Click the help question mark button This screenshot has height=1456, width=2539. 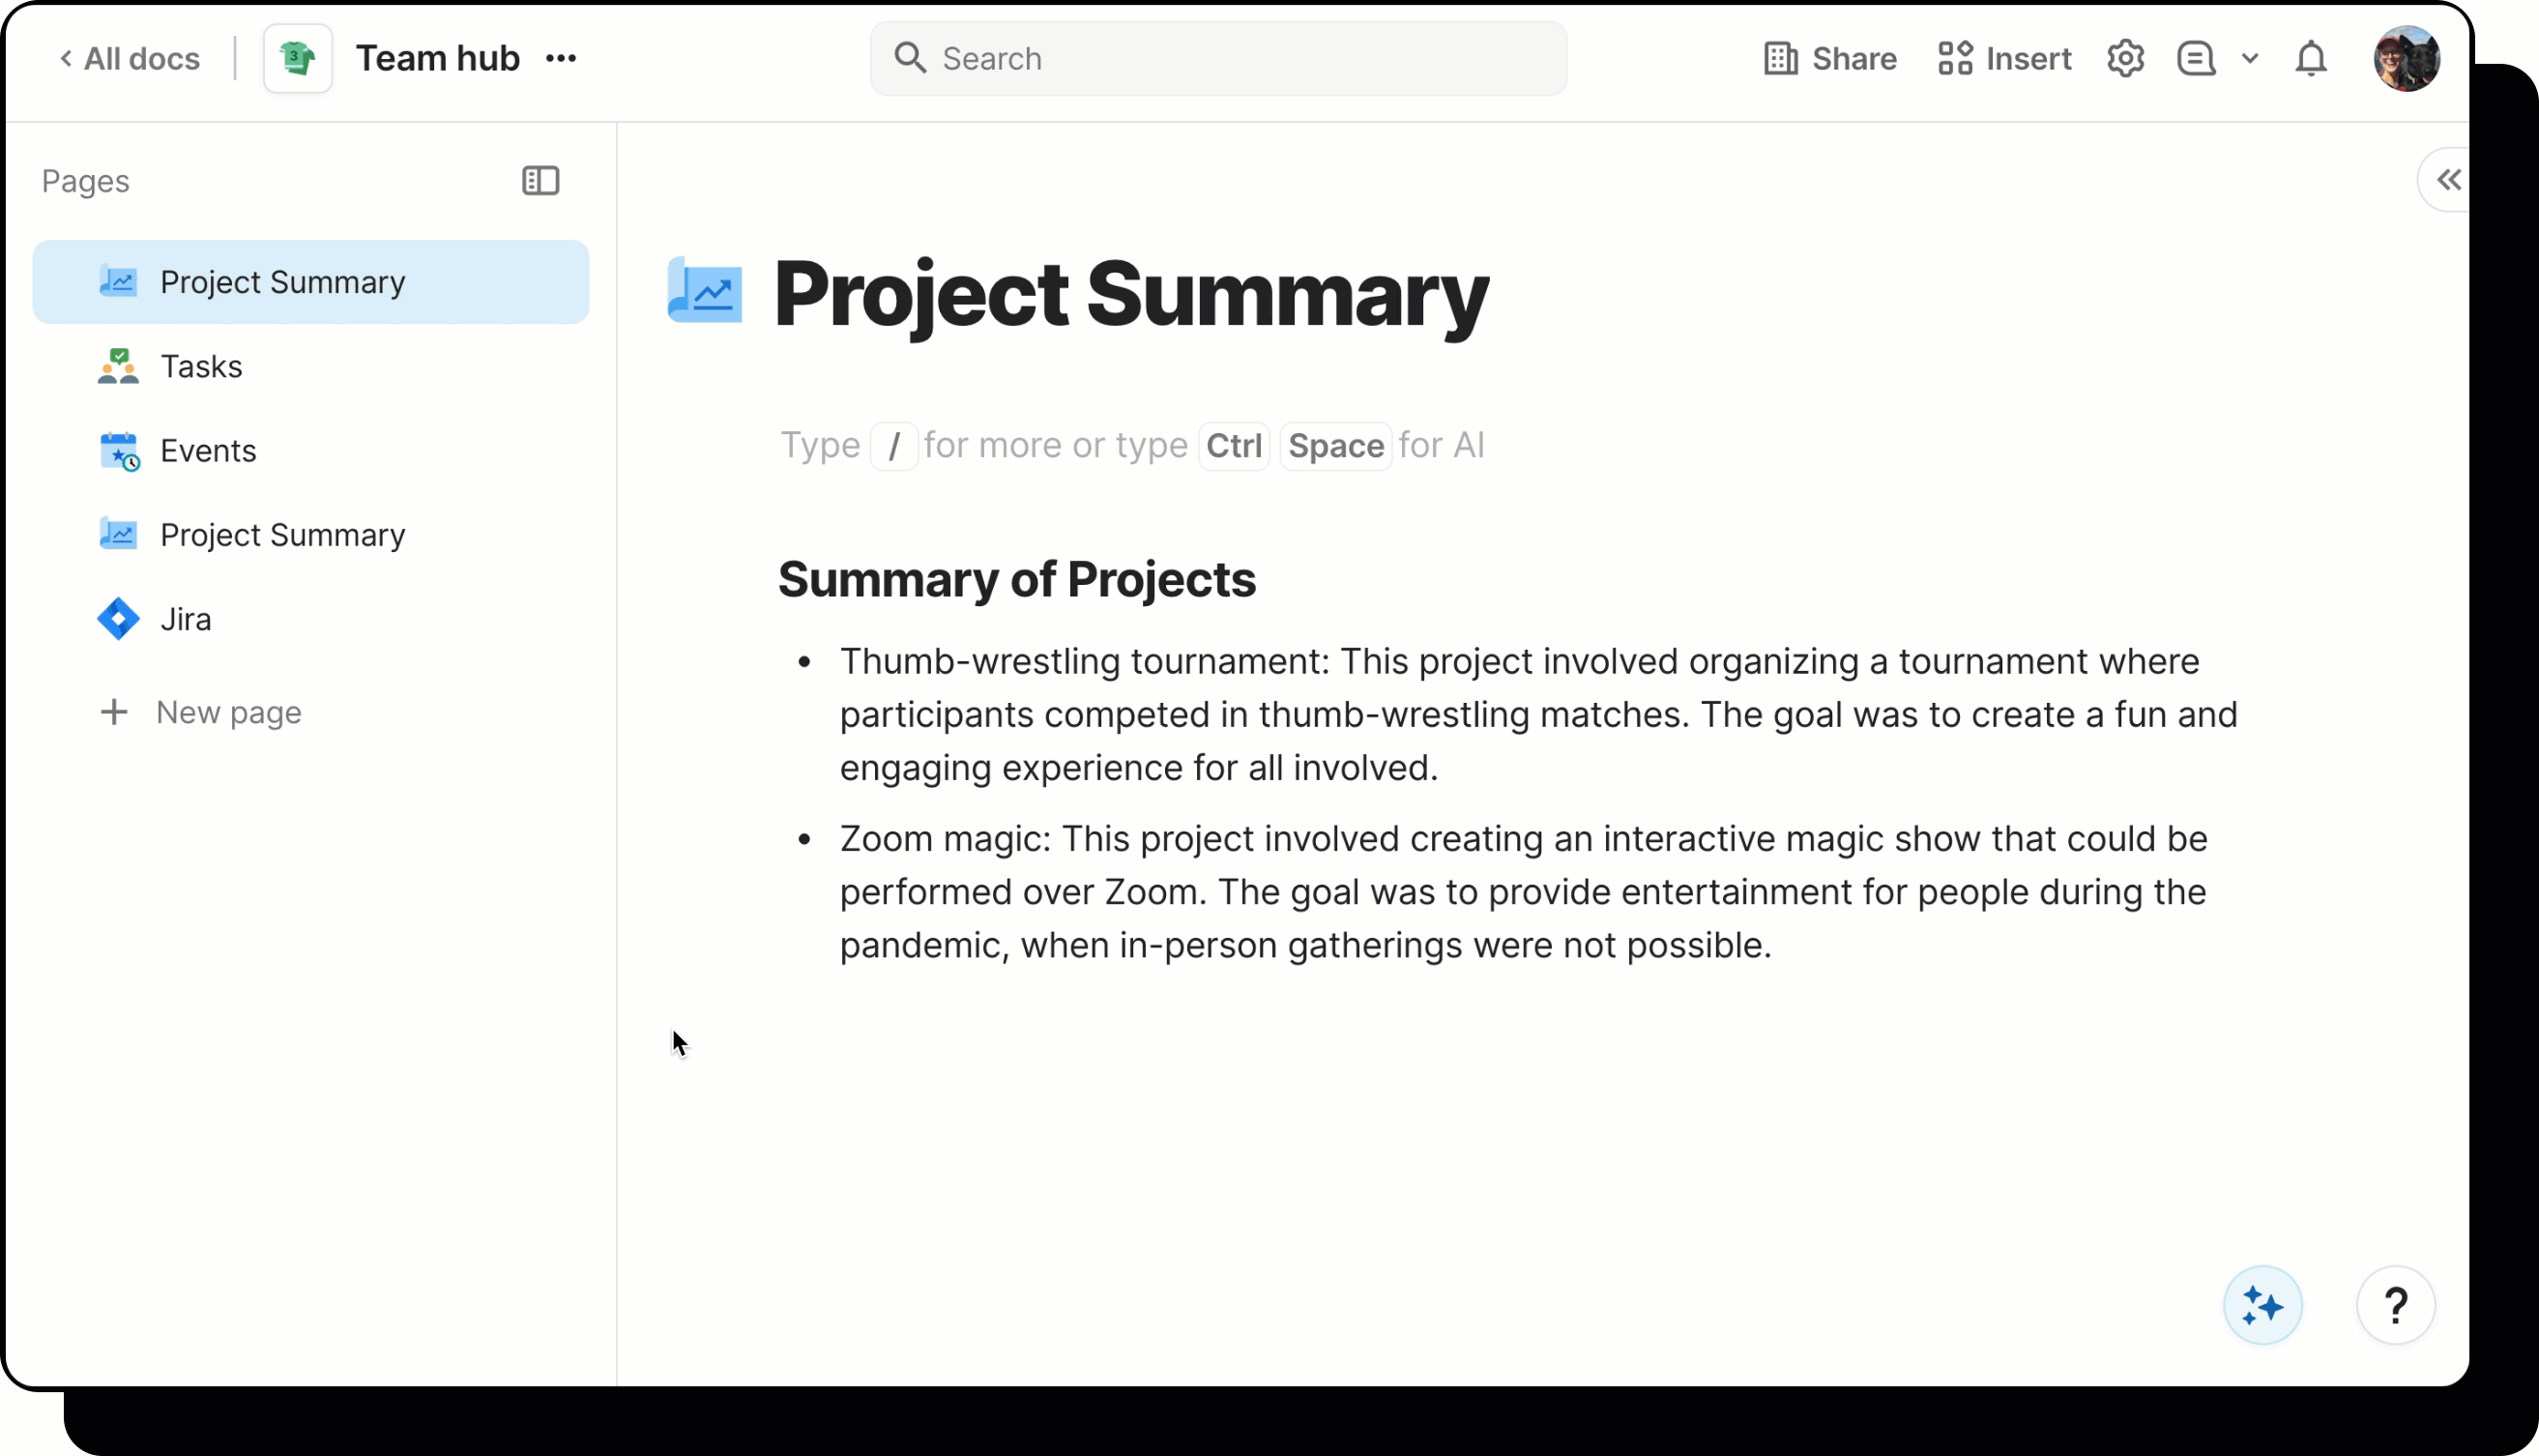[x=2395, y=1305]
